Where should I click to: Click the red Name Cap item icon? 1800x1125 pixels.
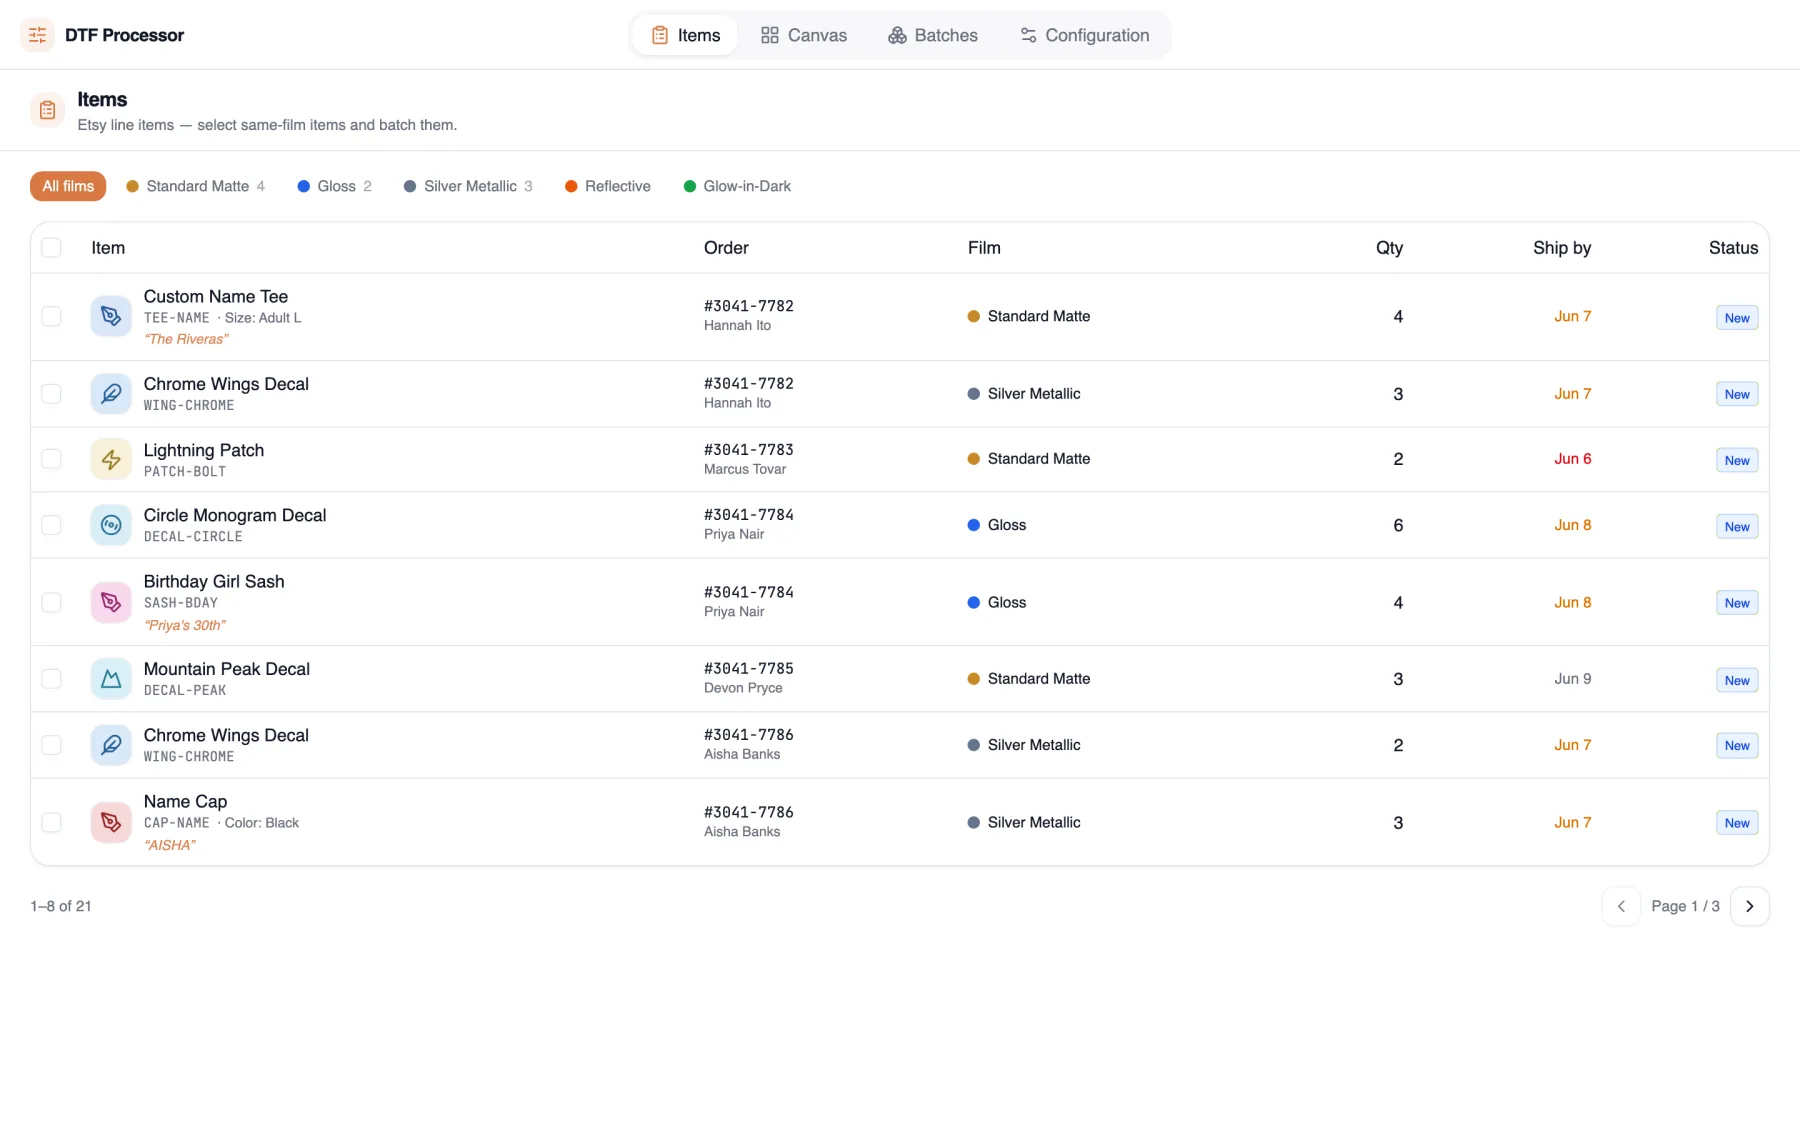(x=111, y=822)
